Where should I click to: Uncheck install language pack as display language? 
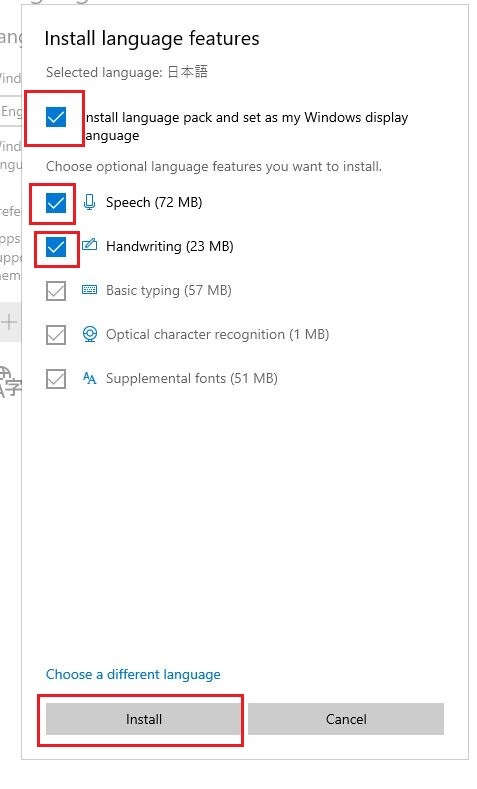coord(56,118)
